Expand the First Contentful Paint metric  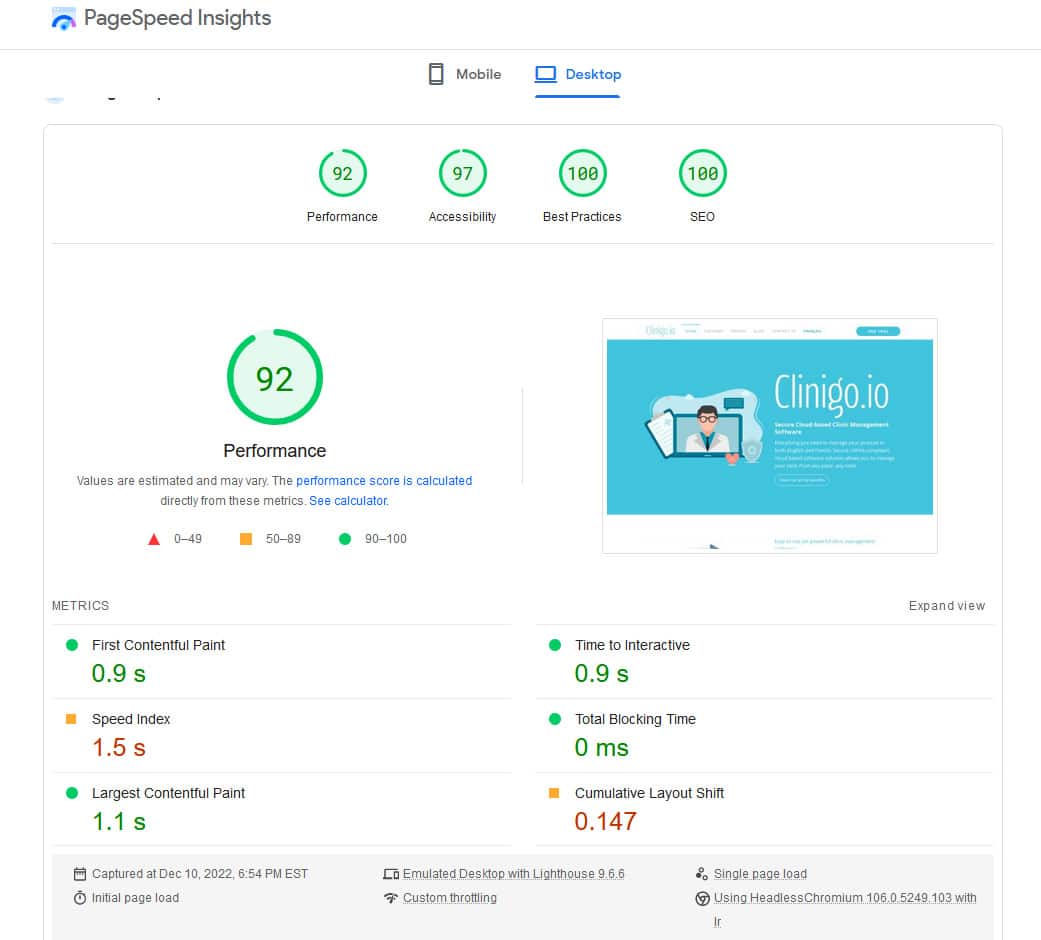(x=158, y=646)
